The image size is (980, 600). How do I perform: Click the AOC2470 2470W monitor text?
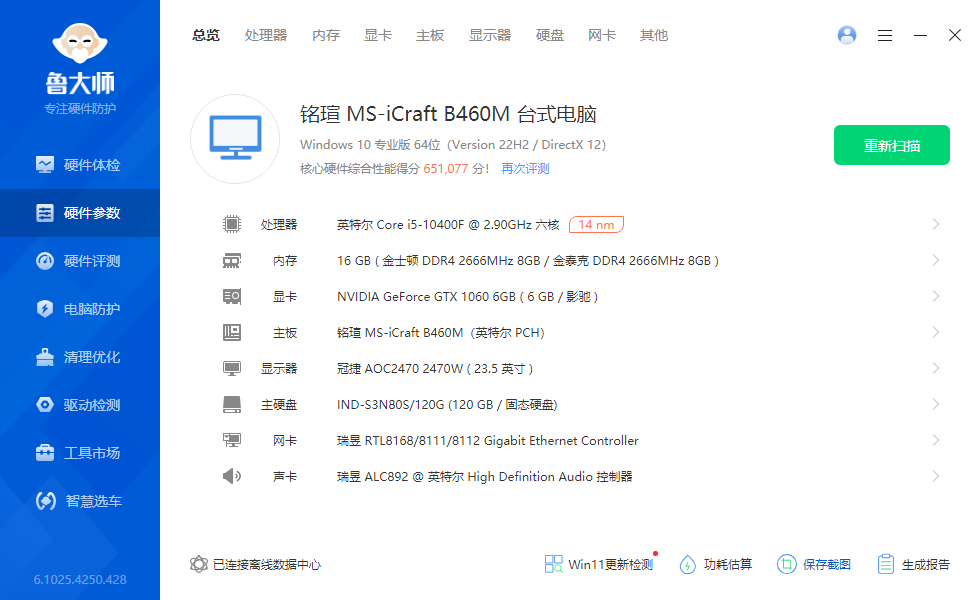[x=435, y=369]
